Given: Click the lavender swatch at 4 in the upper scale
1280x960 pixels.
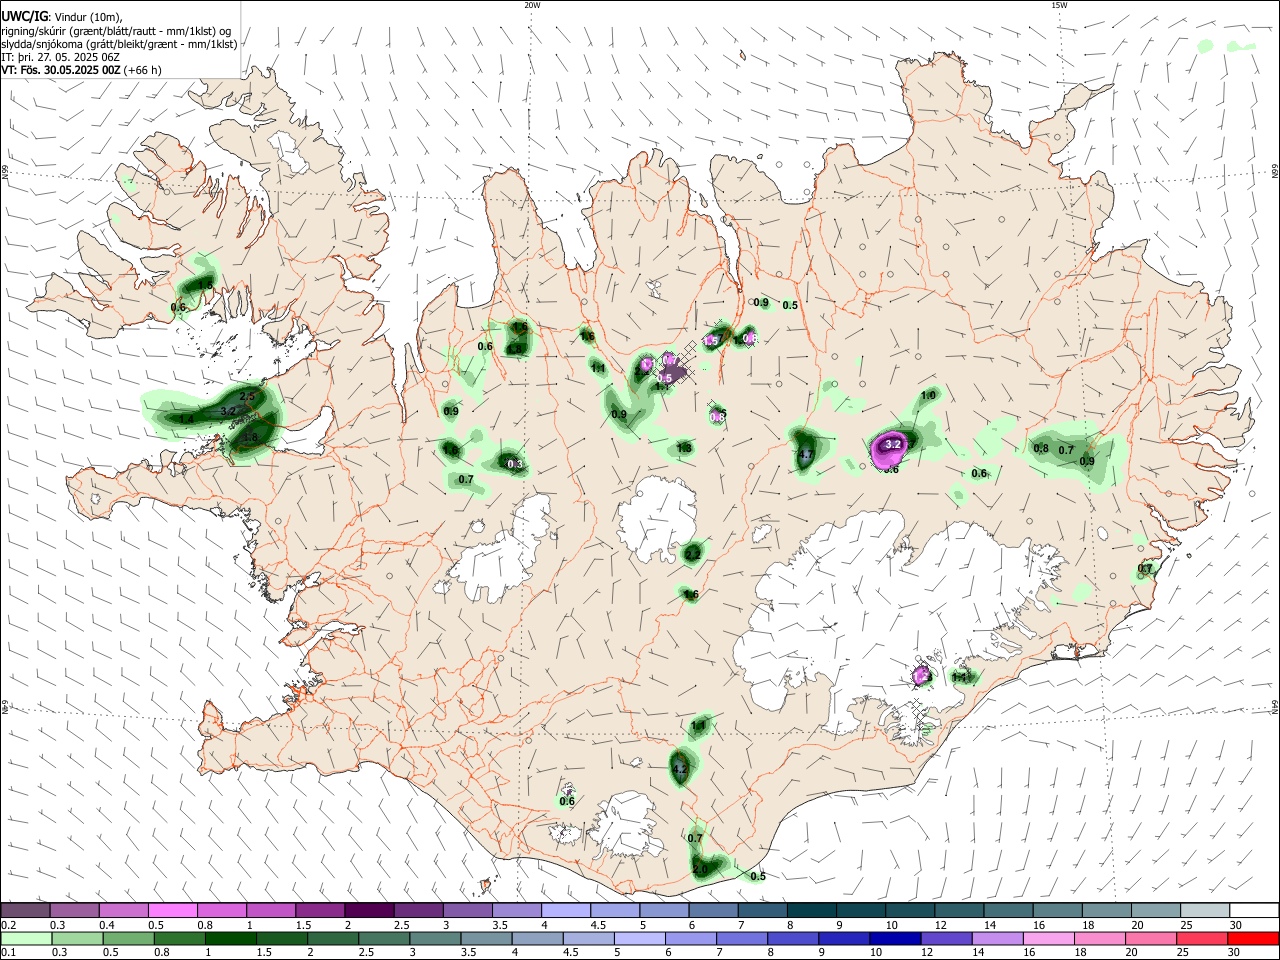Looking at the screenshot, I should [565, 911].
